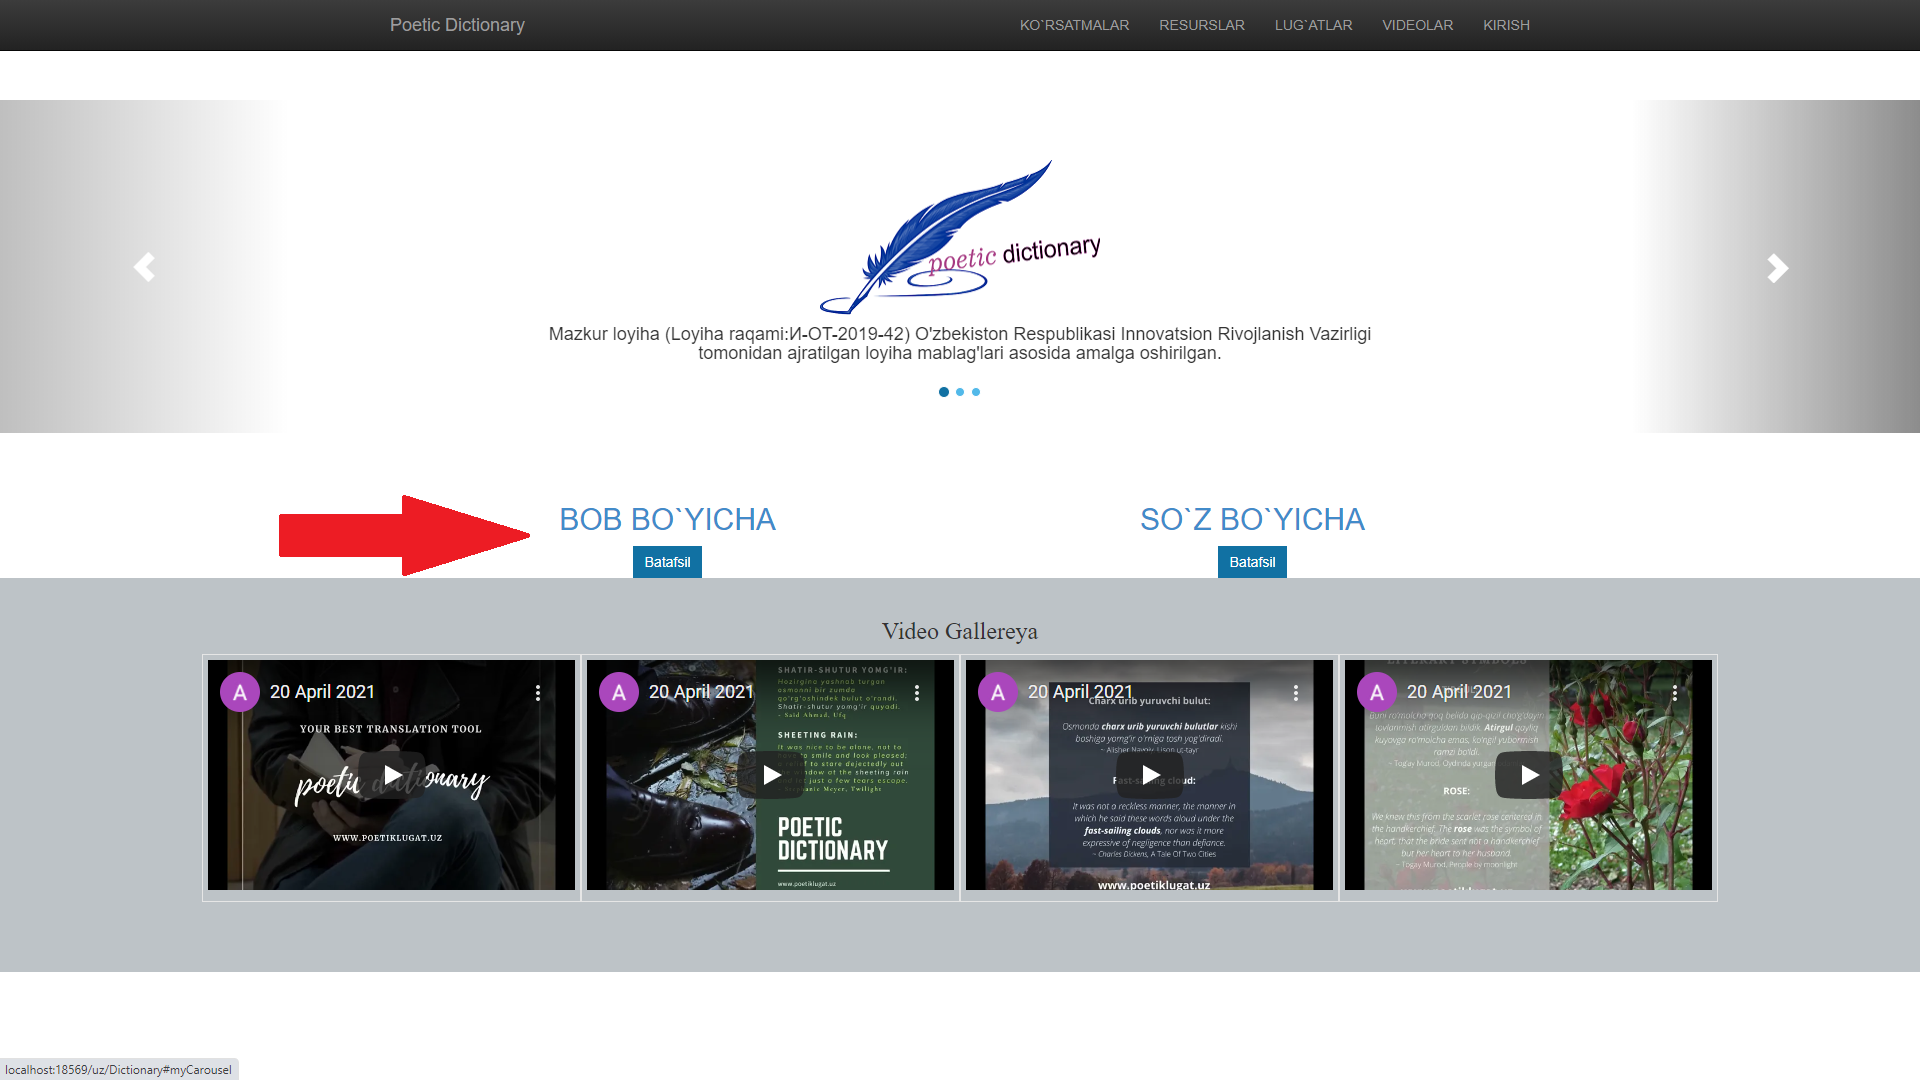This screenshot has width=1920, height=1080.
Task: Select the second carousel indicator dot
Action: tap(960, 392)
